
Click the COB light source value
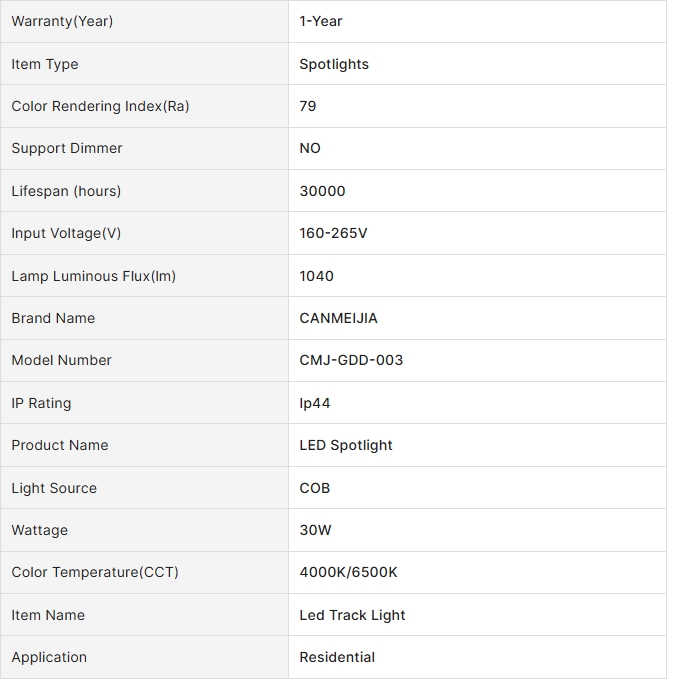(315, 488)
